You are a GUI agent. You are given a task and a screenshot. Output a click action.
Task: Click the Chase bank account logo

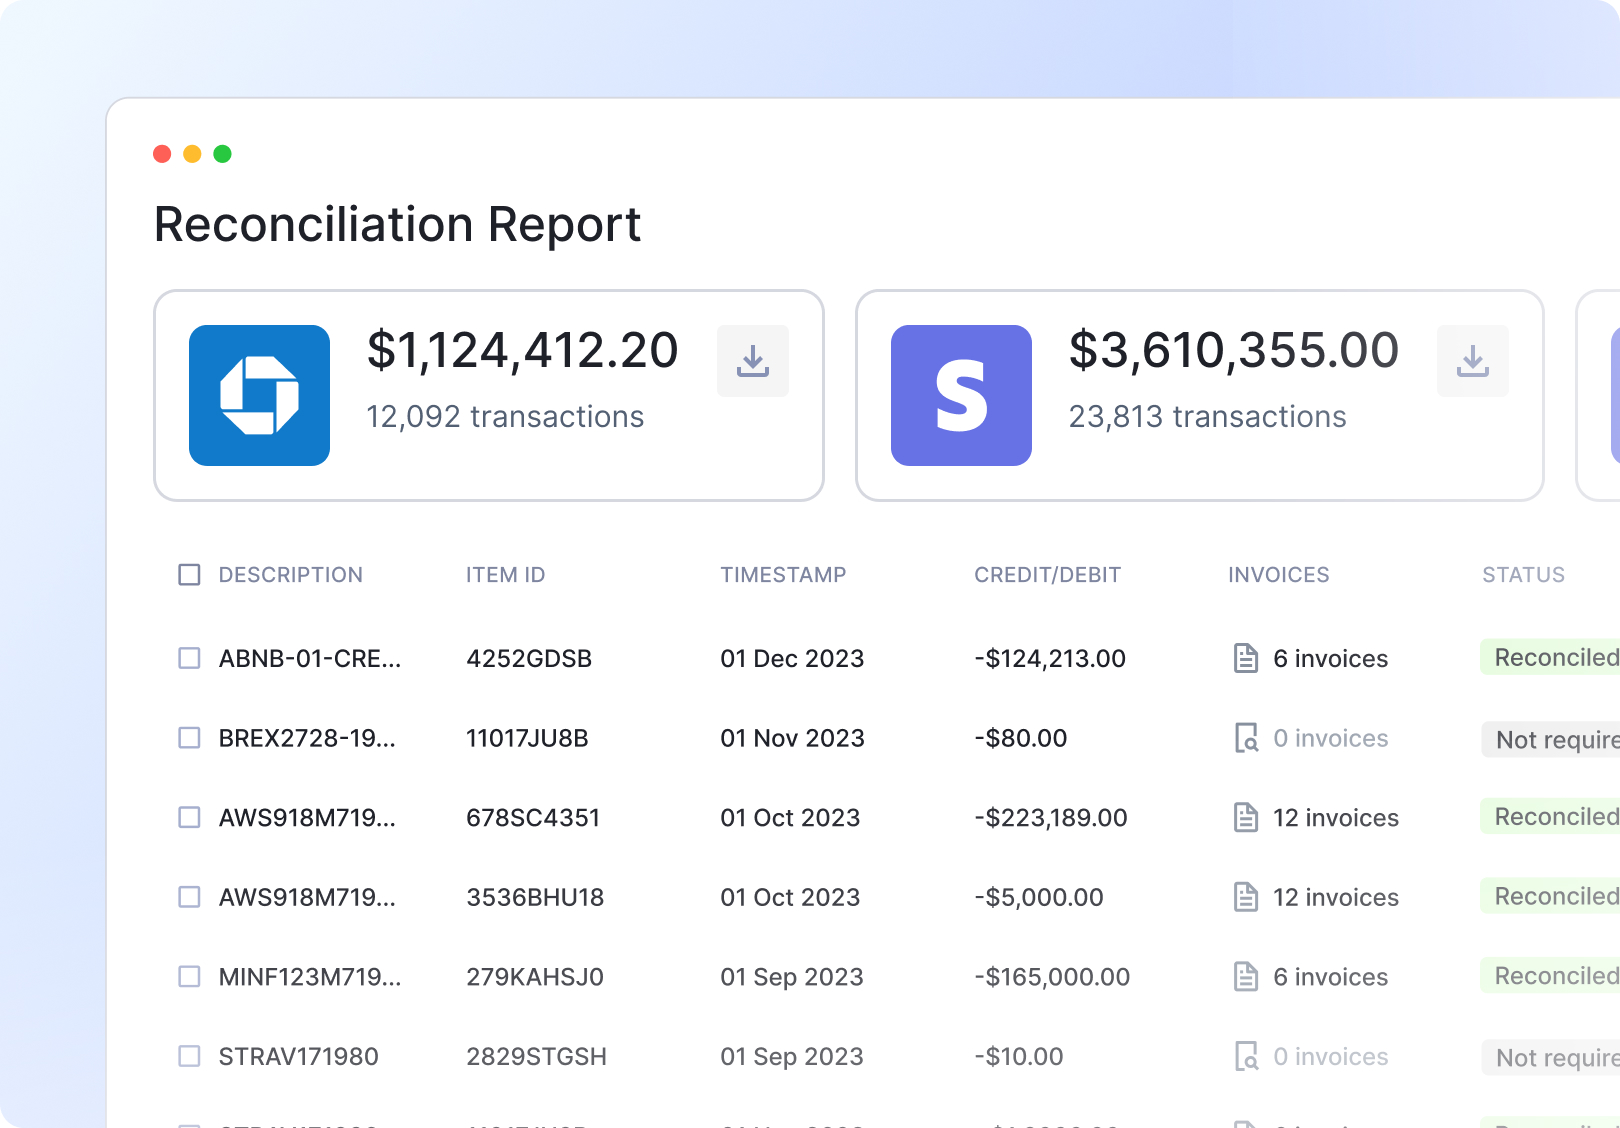pyautogui.click(x=259, y=395)
